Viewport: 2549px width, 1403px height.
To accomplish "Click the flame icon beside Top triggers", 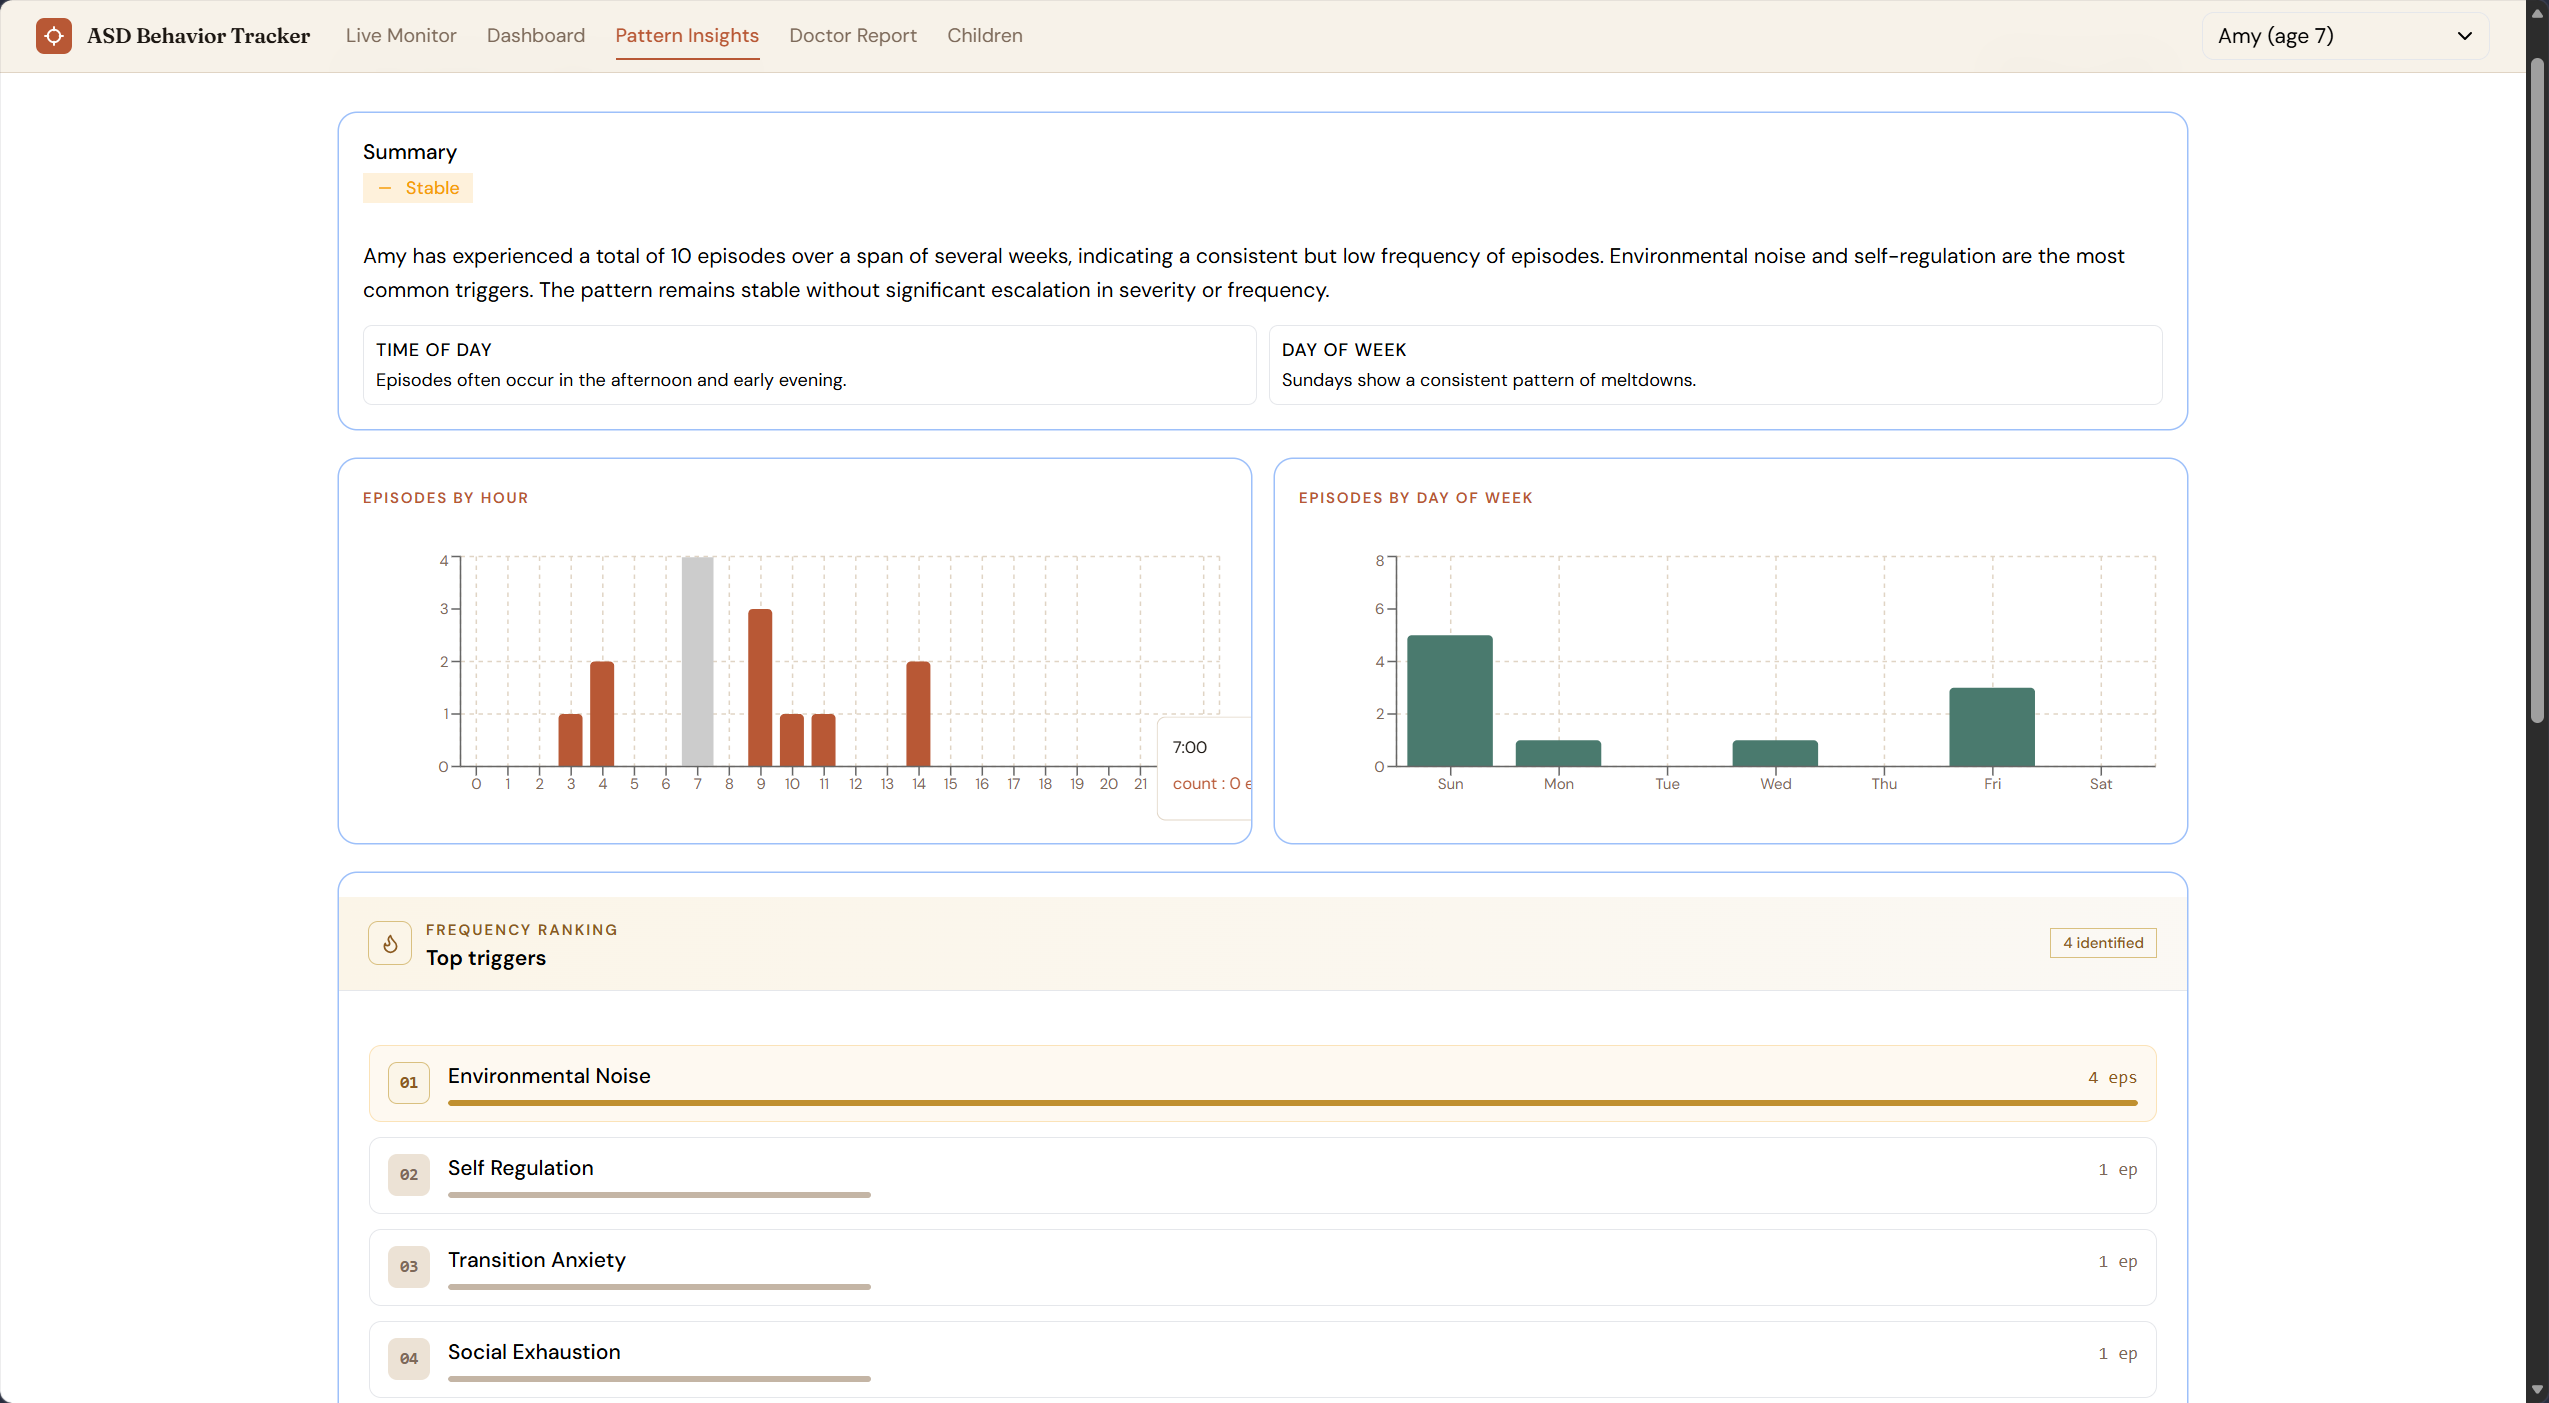I will click(390, 943).
